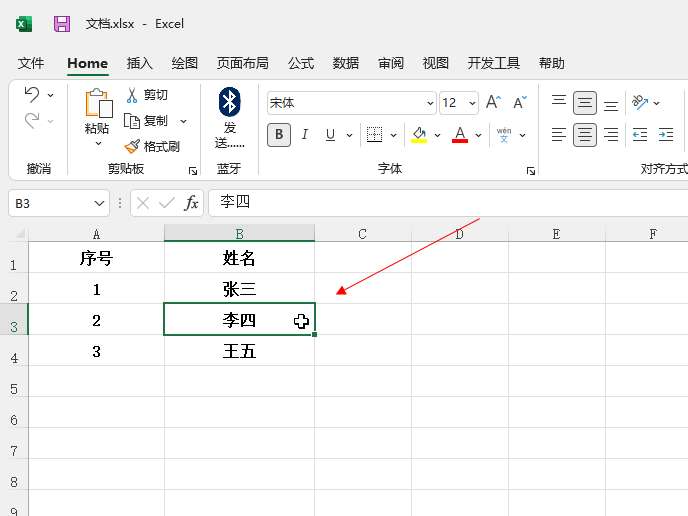Click the Insert Function fx icon
Image resolution: width=688 pixels, height=516 pixels.
tap(192, 203)
